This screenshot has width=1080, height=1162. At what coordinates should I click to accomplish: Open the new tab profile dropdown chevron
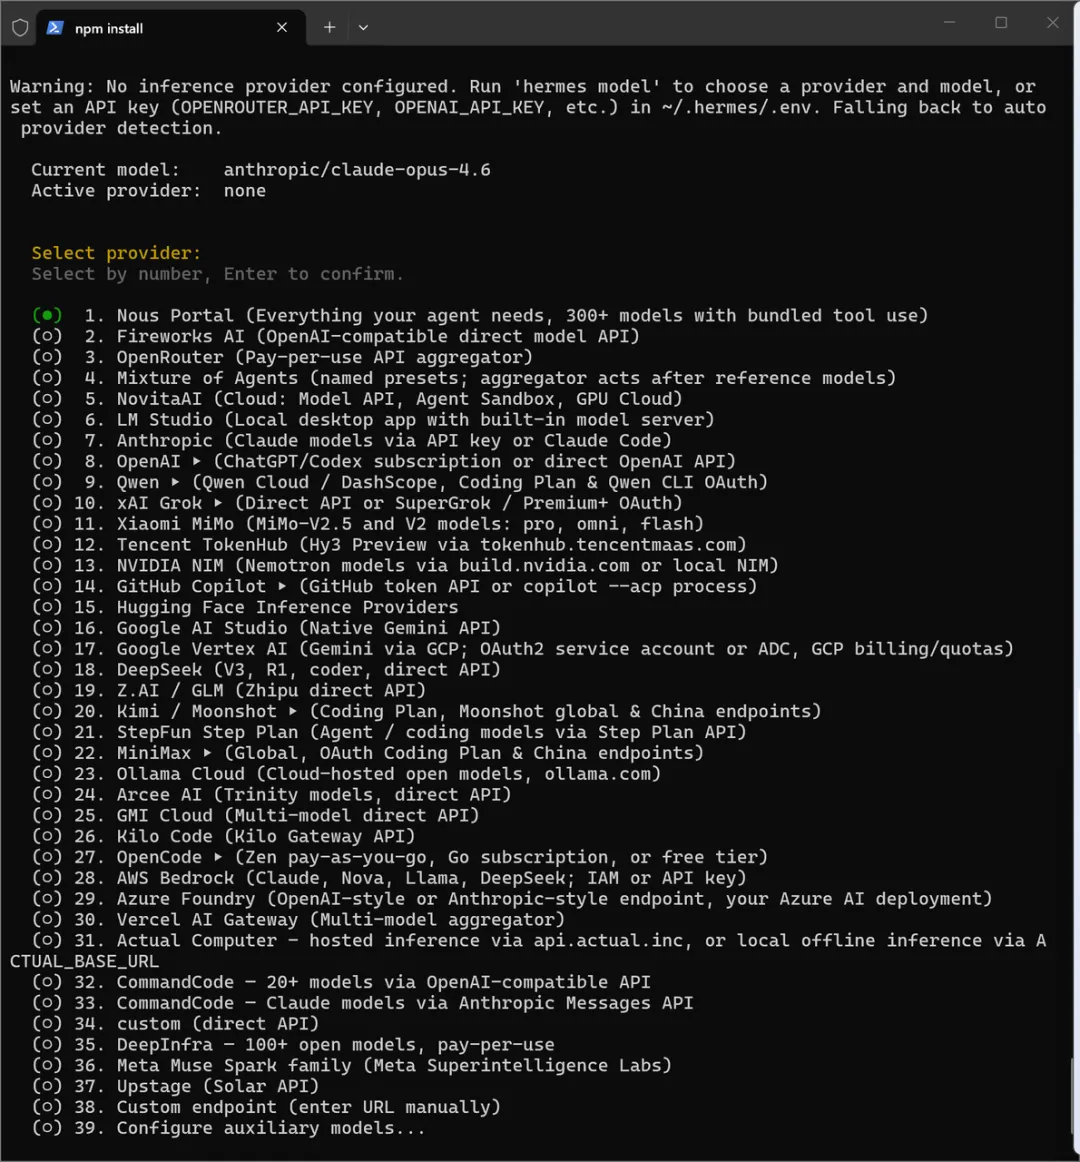pos(363,27)
